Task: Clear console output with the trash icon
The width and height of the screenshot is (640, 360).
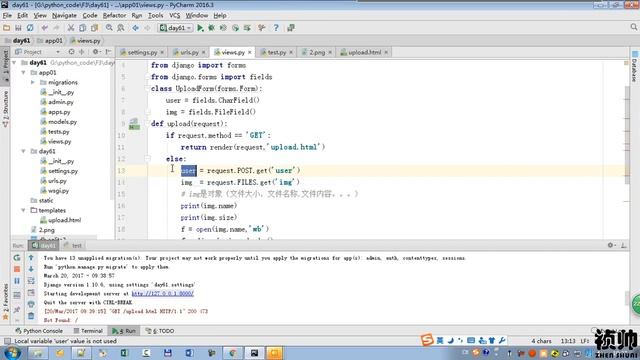Action: 31,316
